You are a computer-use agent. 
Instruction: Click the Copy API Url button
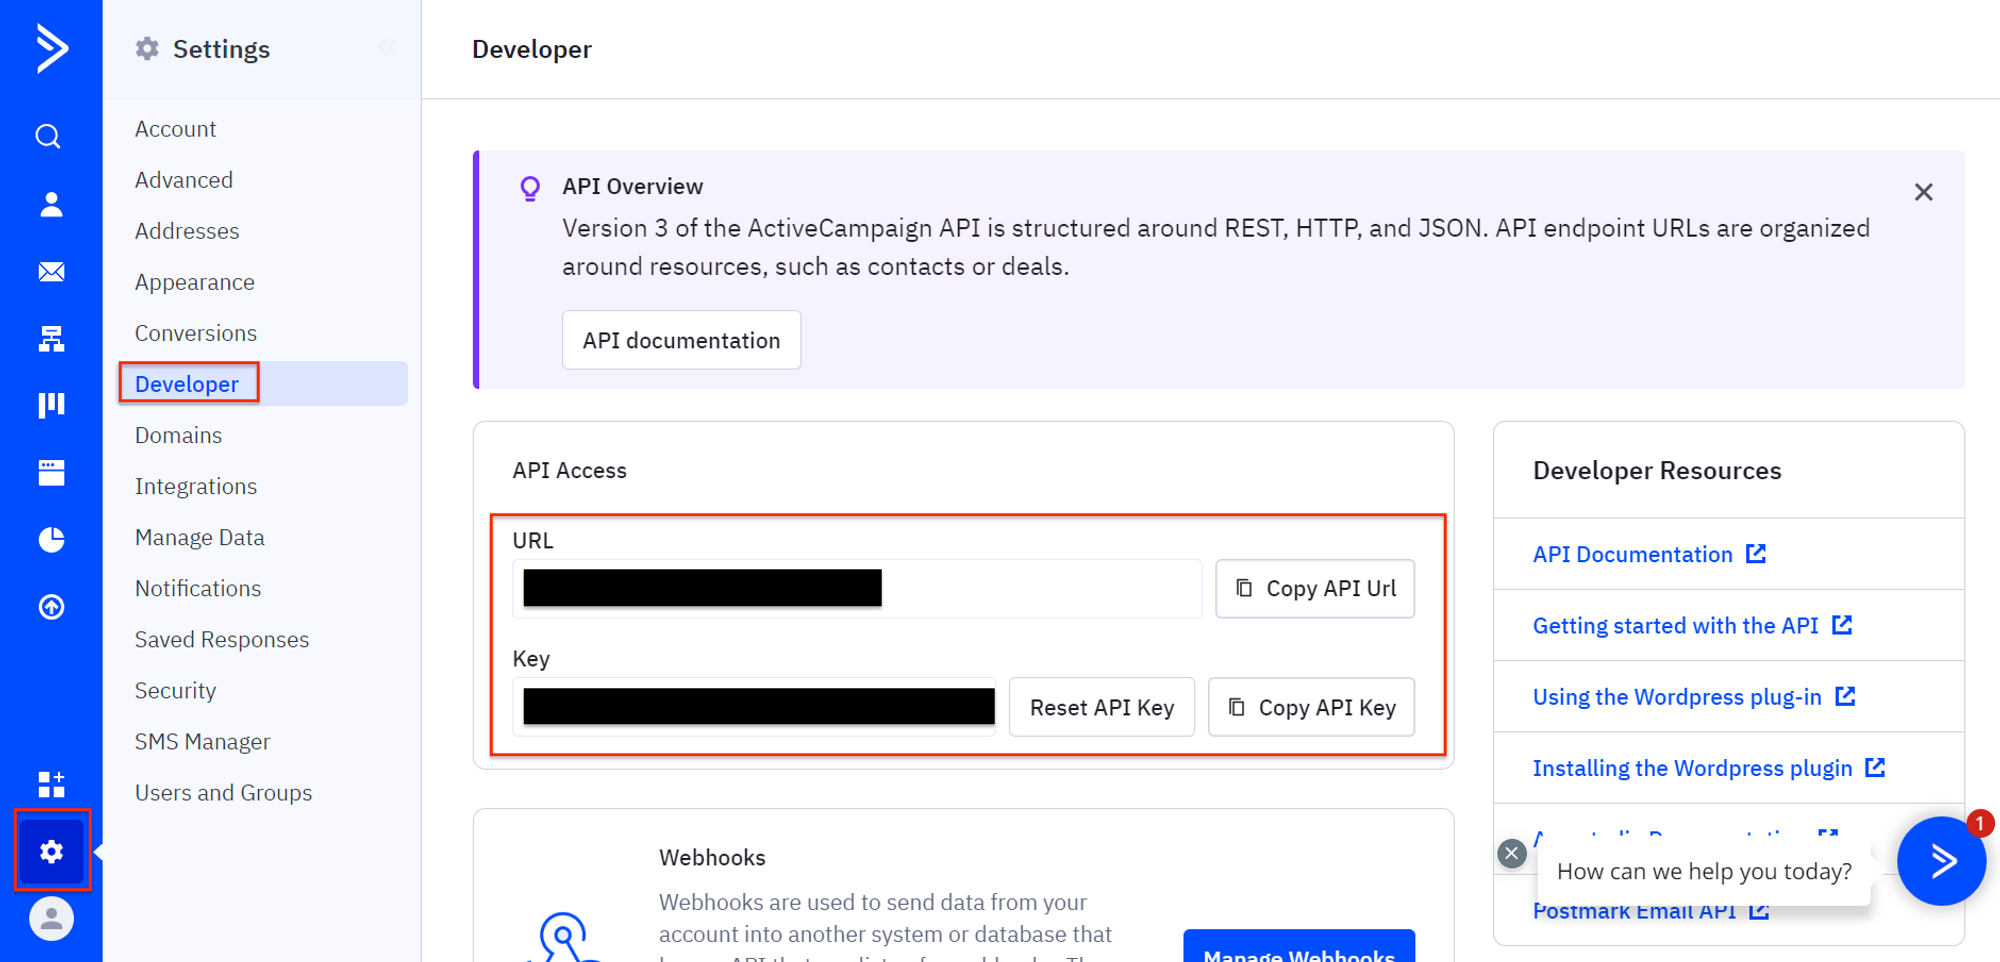1315,589
